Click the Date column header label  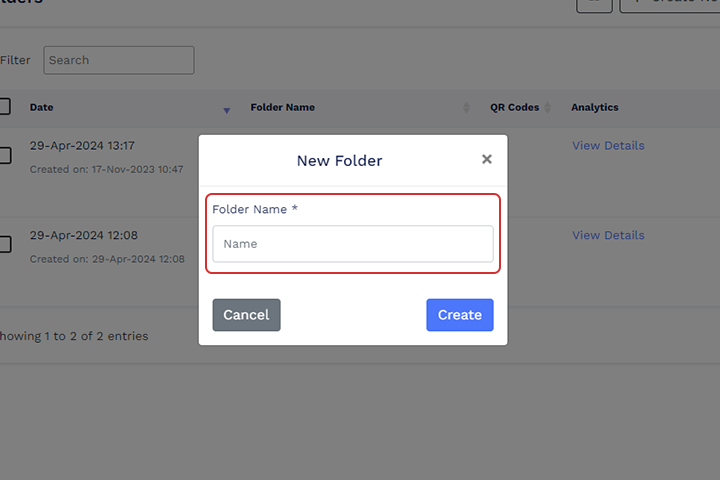(x=41, y=107)
